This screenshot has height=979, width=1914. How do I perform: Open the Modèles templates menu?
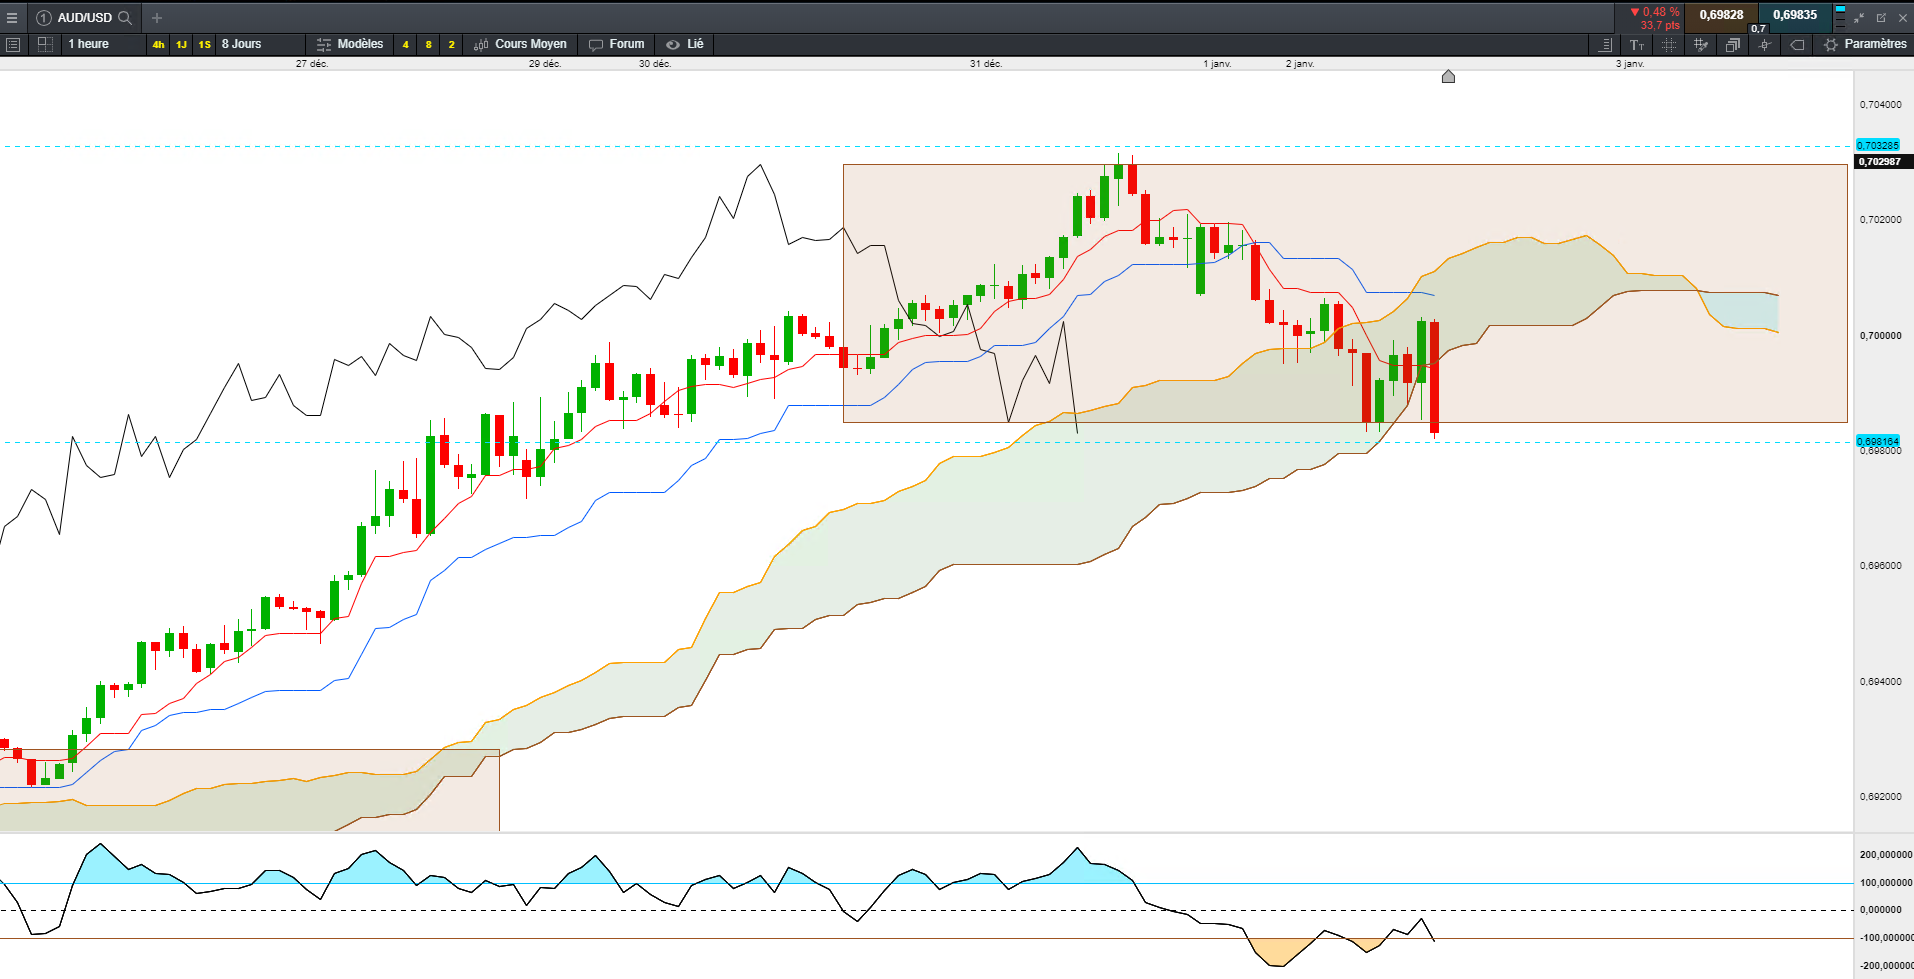point(350,44)
